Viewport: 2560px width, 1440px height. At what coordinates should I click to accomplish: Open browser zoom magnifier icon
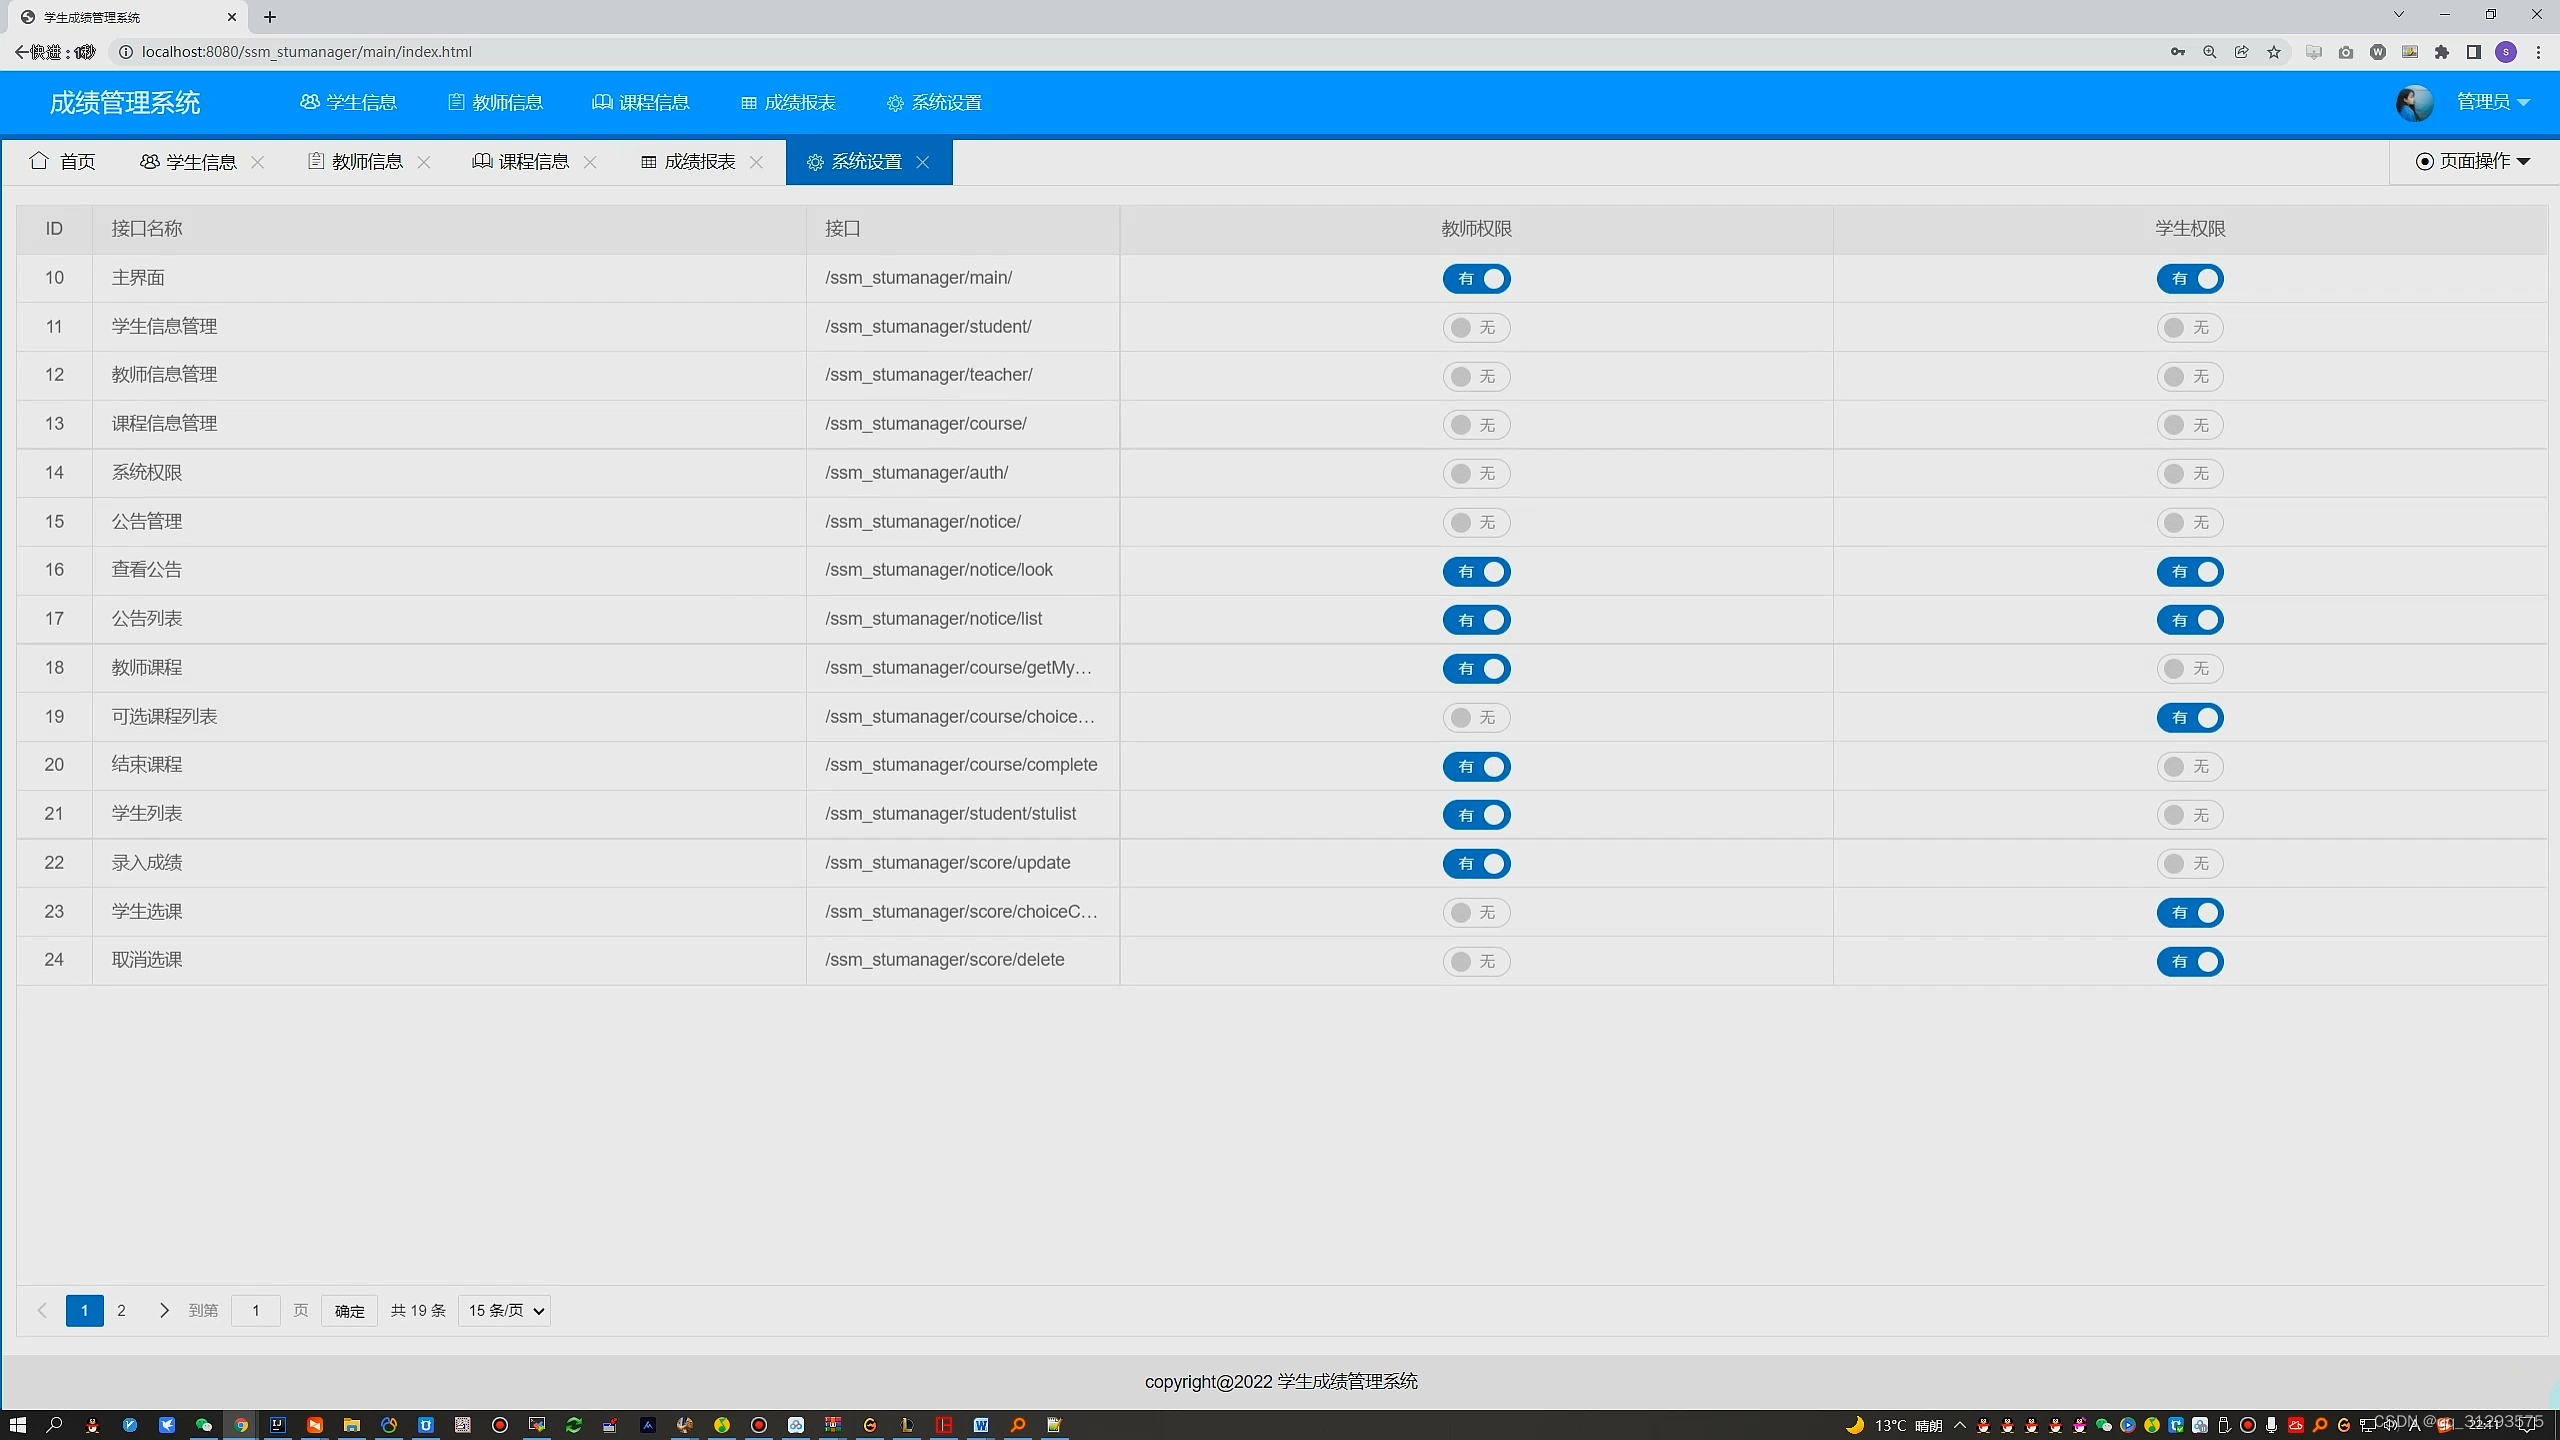(2210, 52)
